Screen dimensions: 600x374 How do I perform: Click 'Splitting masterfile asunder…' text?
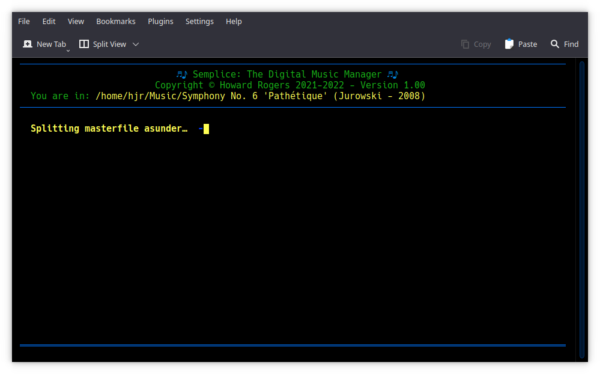click(109, 129)
